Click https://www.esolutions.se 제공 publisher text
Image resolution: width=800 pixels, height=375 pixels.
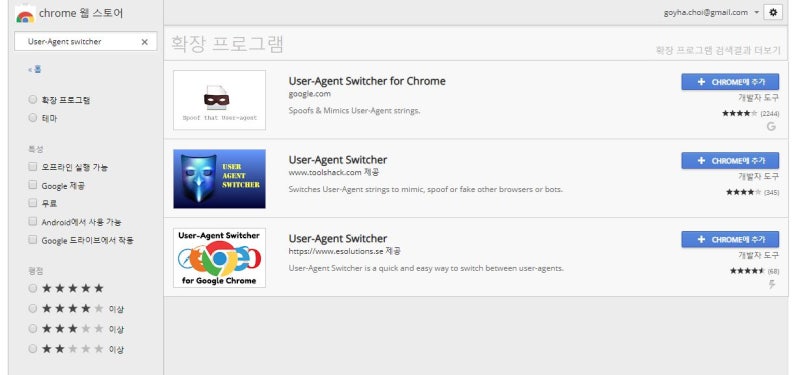344,251
